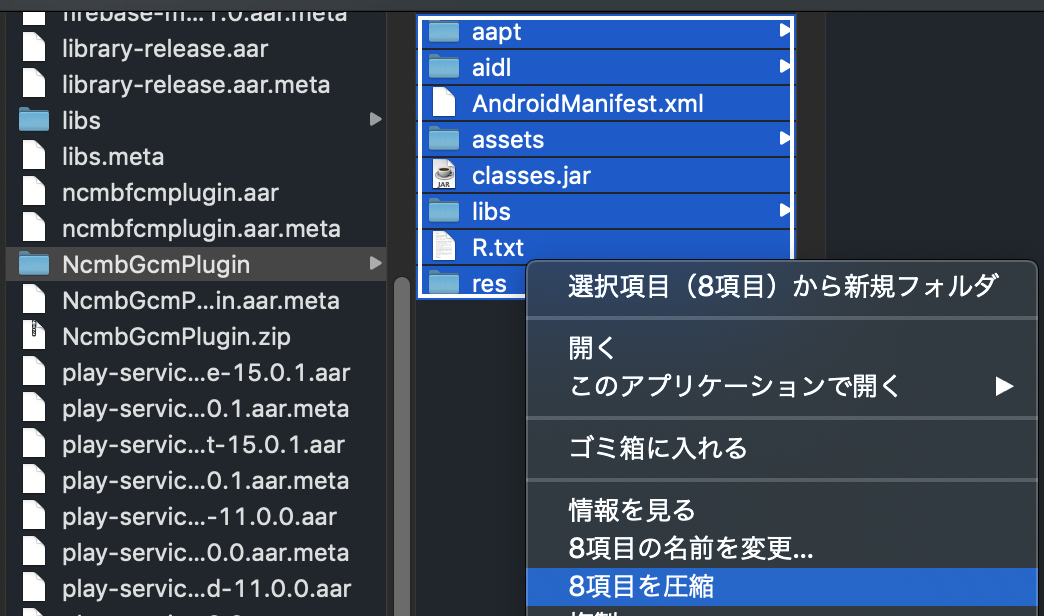Expand the left-column libs folder arrow
Viewport: 1044px width, 616px height.
[375, 120]
